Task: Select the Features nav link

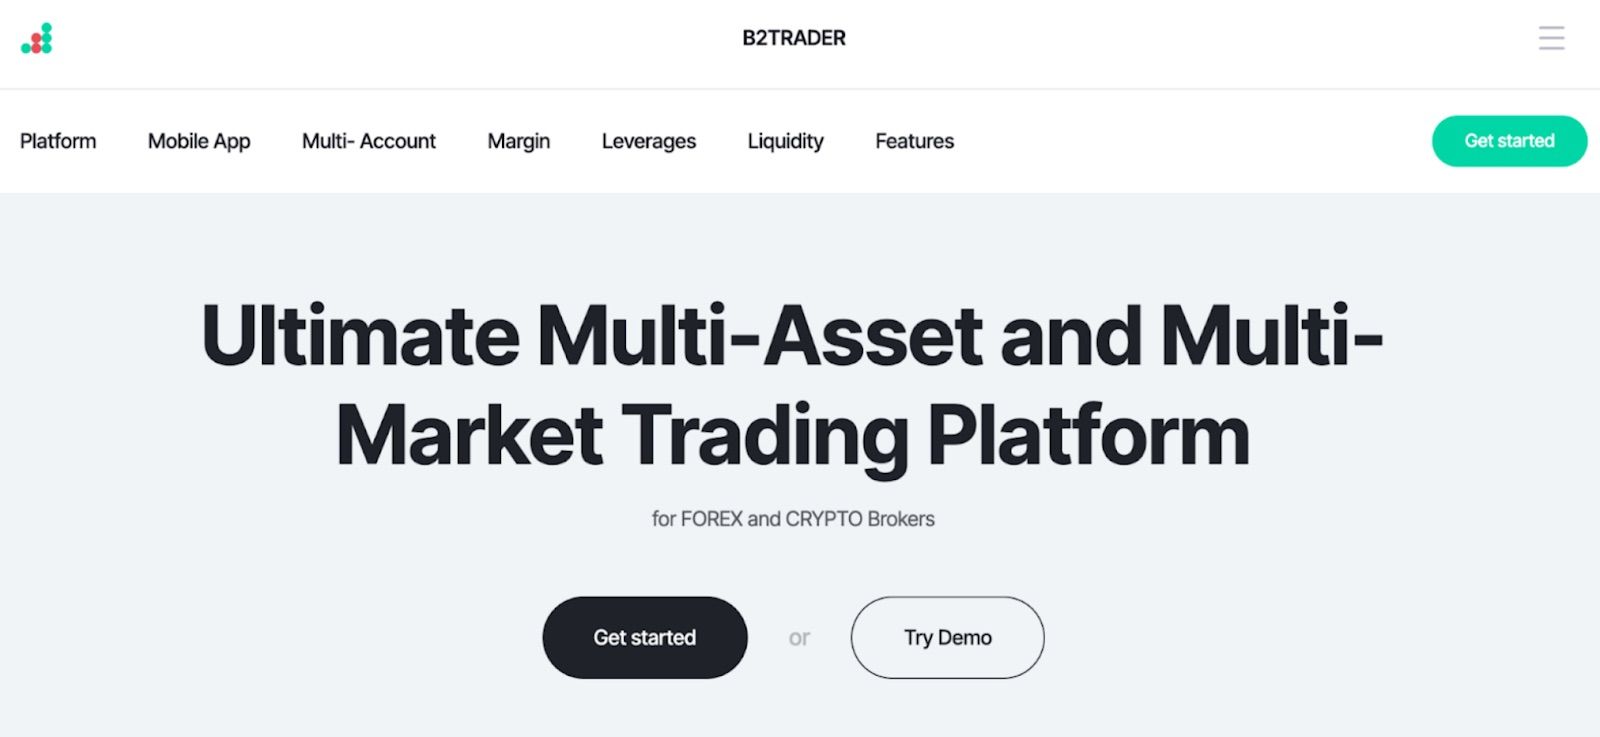Action: (x=915, y=141)
